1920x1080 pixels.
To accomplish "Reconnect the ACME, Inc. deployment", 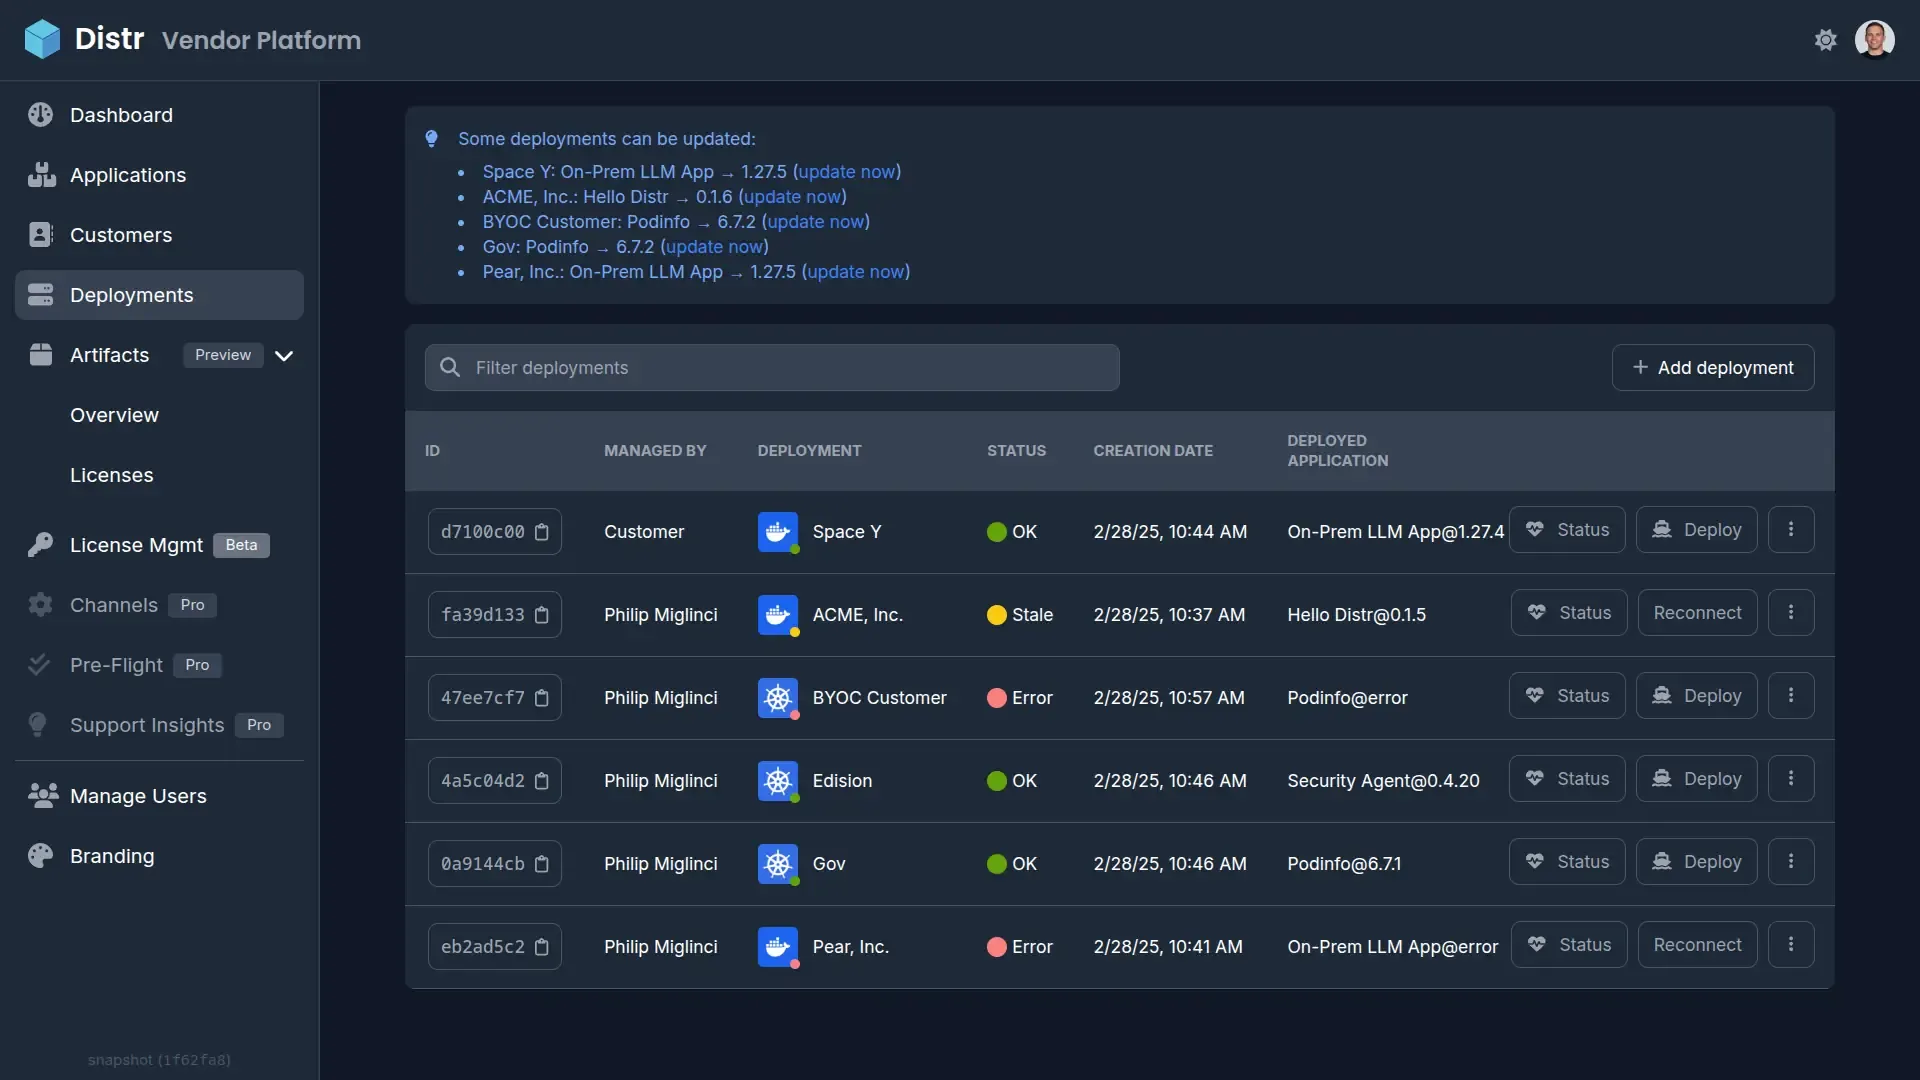I will (x=1696, y=612).
